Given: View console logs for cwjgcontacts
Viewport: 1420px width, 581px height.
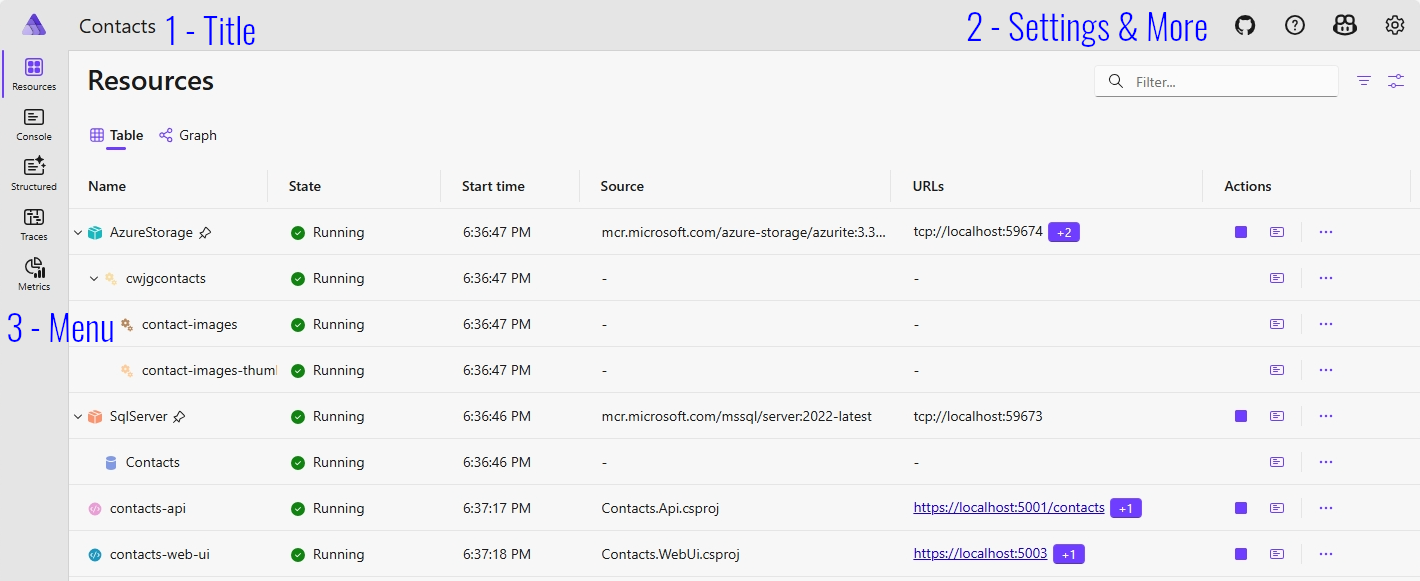Looking at the screenshot, I should pyautogui.click(x=1277, y=278).
